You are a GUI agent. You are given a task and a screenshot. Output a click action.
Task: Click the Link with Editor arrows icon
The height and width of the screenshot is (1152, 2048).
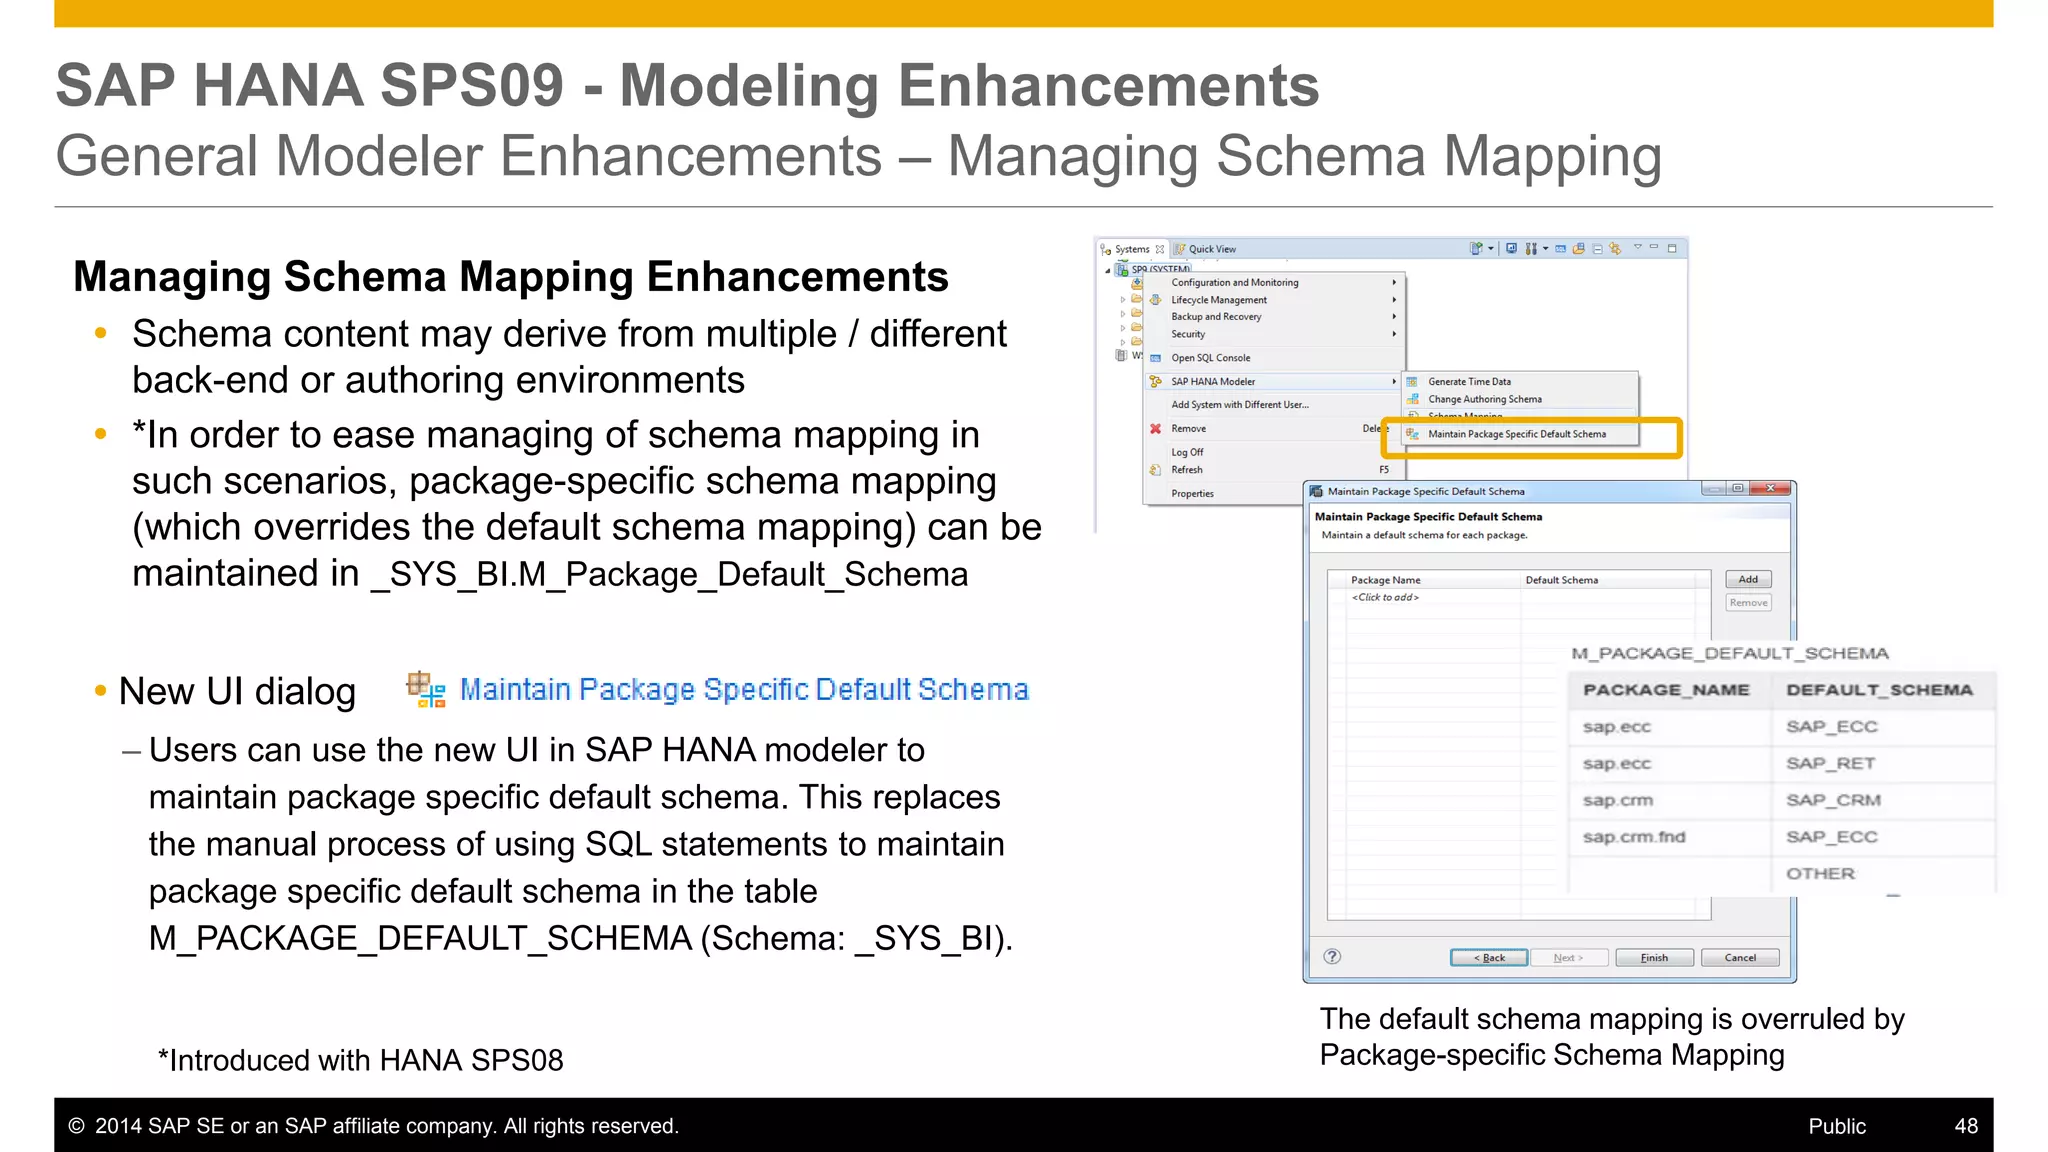1615,249
